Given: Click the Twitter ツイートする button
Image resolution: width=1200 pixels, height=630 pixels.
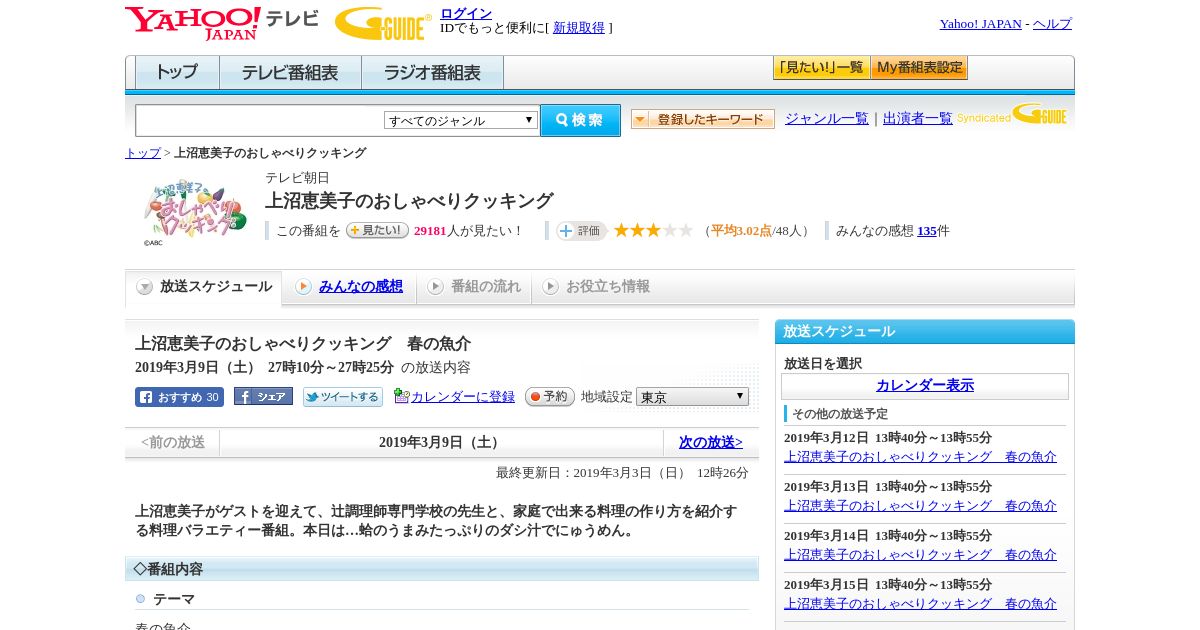Looking at the screenshot, I should [x=343, y=397].
